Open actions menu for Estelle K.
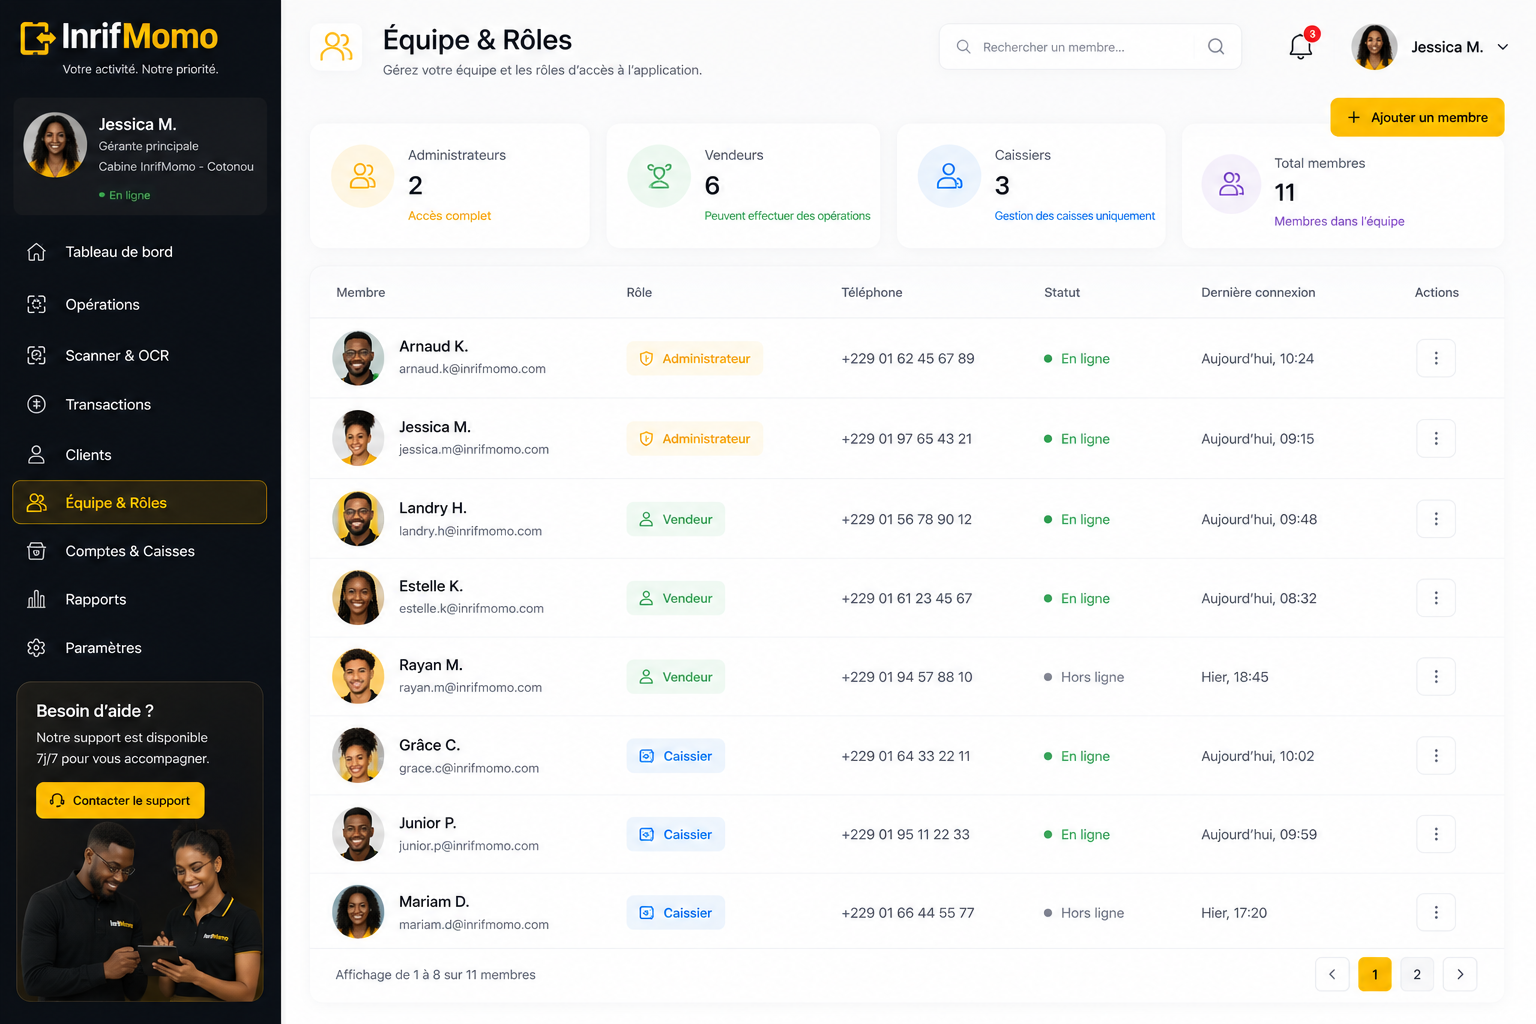Screen dimensions: 1536x1024 1436,598
